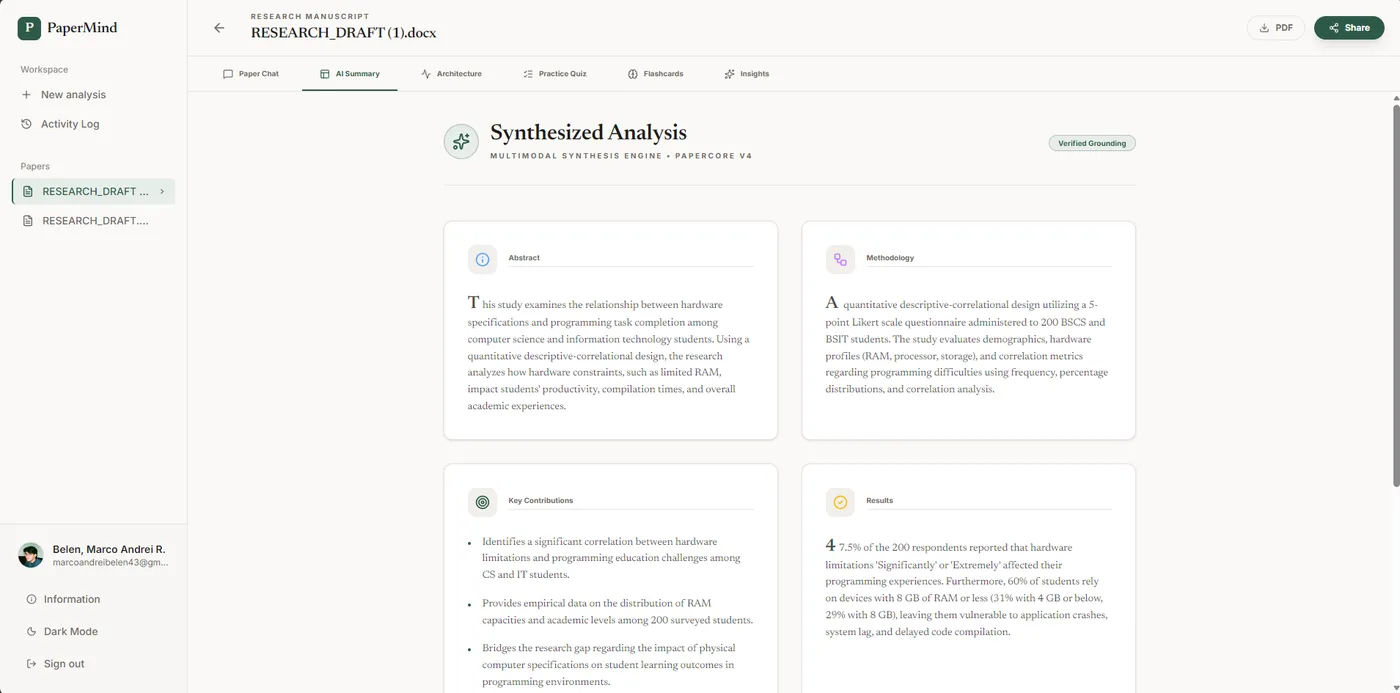Click the name Belen, Marco Andrei R.
The width and height of the screenshot is (1400, 693).
[x=109, y=550]
